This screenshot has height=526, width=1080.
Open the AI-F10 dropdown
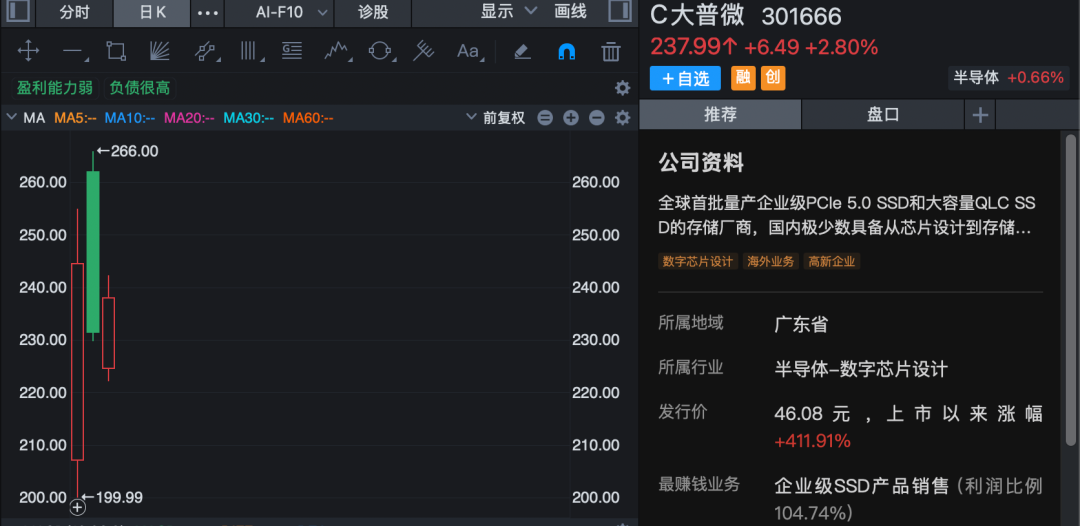click(x=291, y=12)
